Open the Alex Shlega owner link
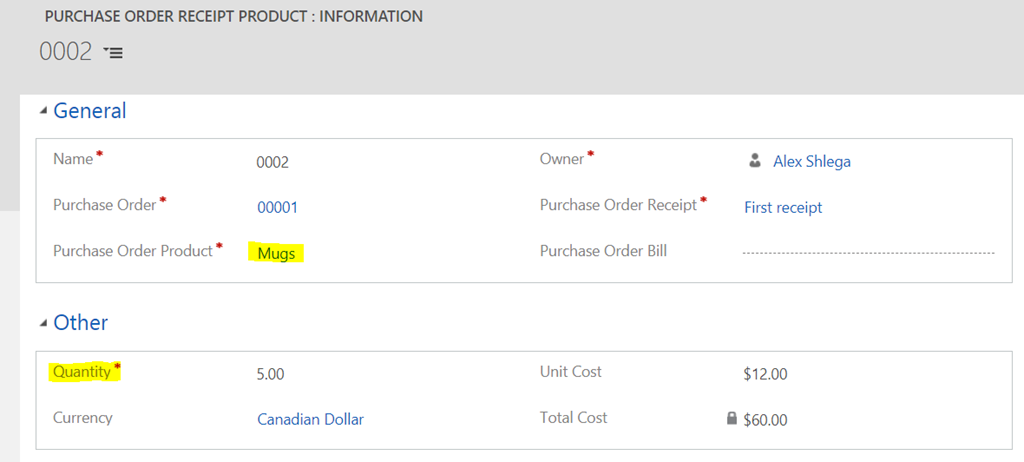The image size is (1024, 462). click(x=812, y=161)
